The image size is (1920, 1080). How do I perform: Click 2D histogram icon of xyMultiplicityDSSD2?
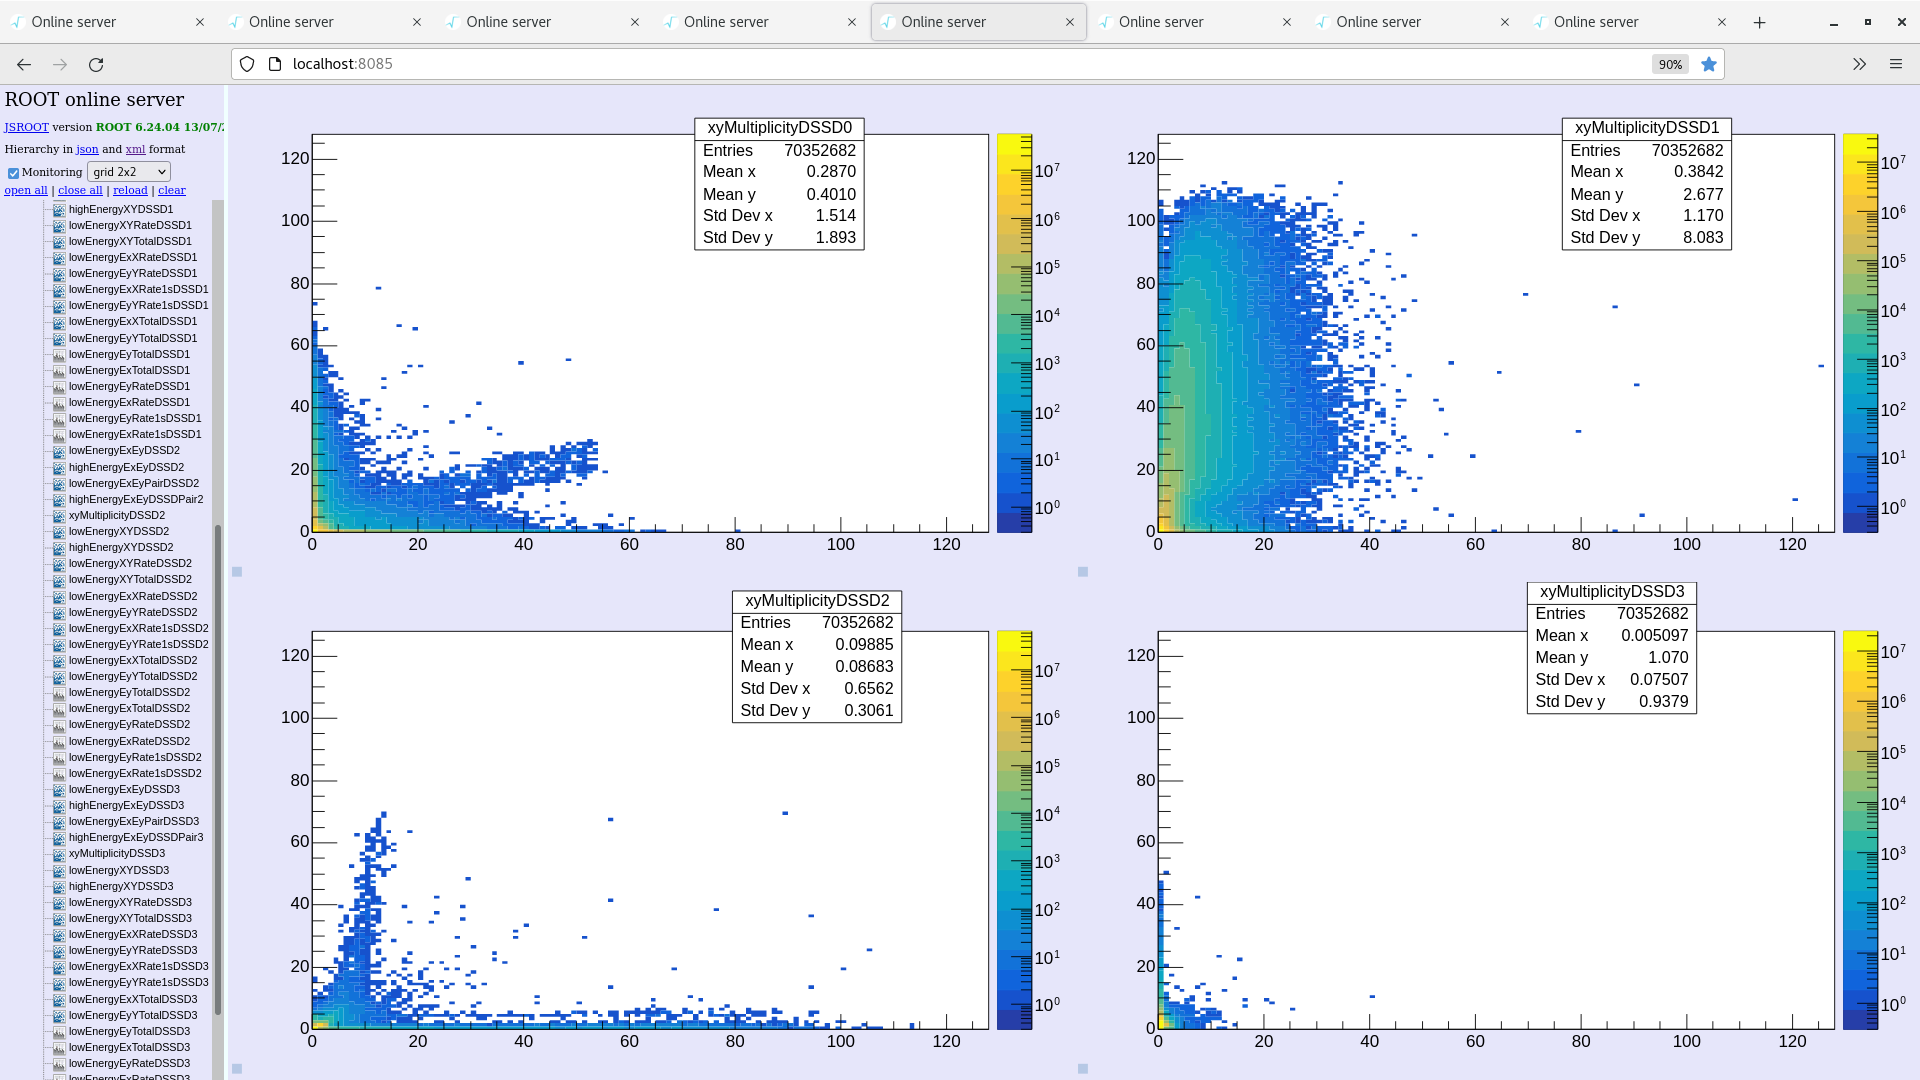coord(59,516)
